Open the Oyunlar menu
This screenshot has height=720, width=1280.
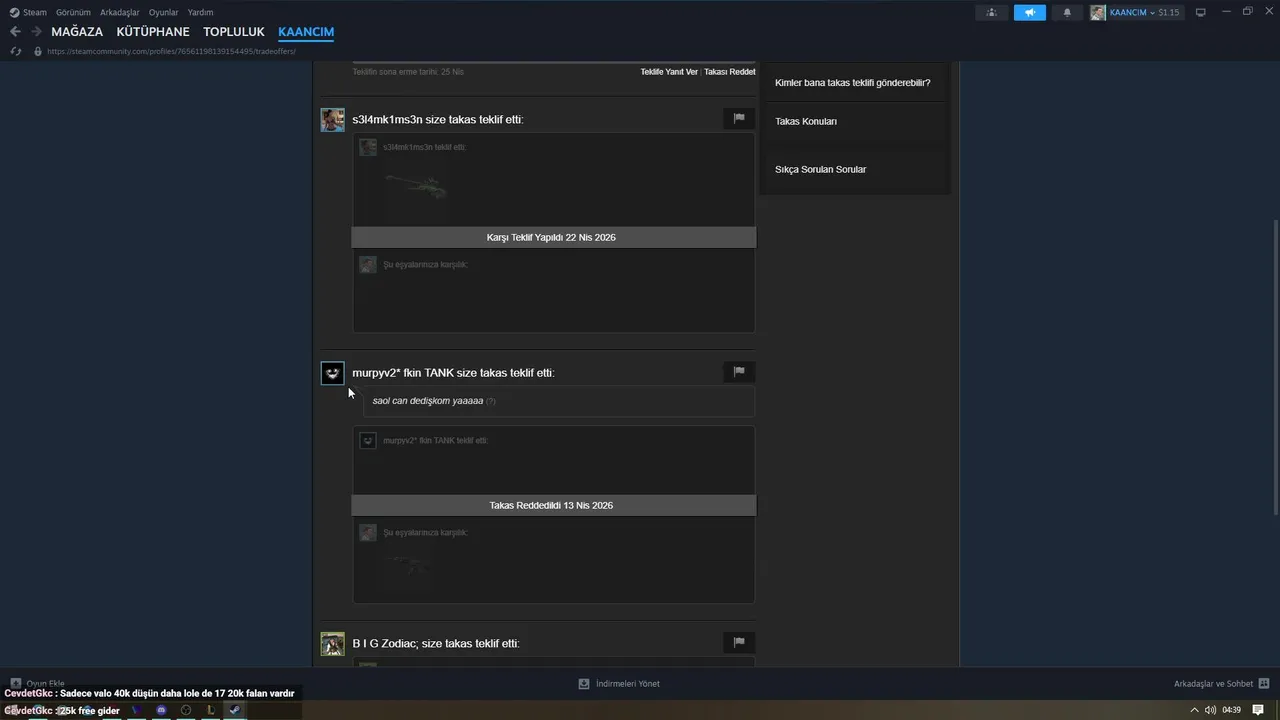click(163, 12)
